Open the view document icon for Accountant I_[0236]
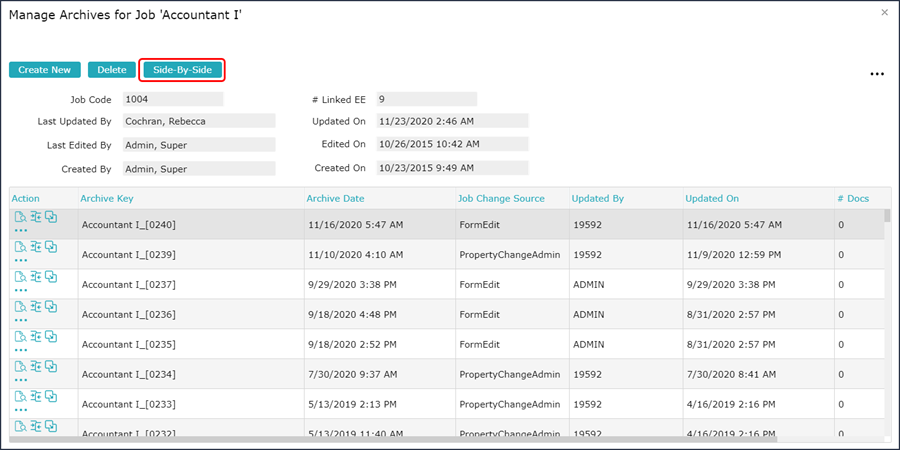Viewport: 900px width, 450px height. tap(21, 307)
